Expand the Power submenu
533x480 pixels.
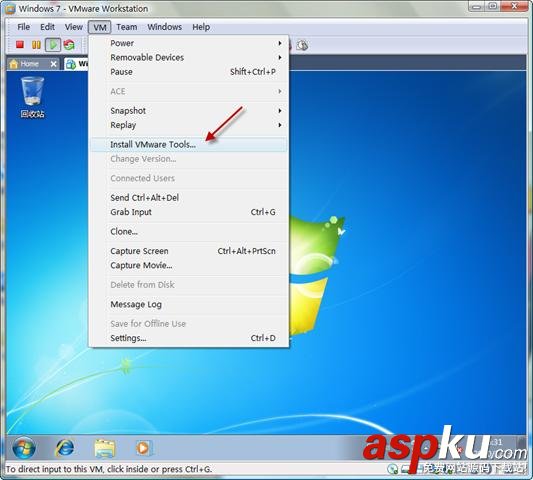point(188,43)
